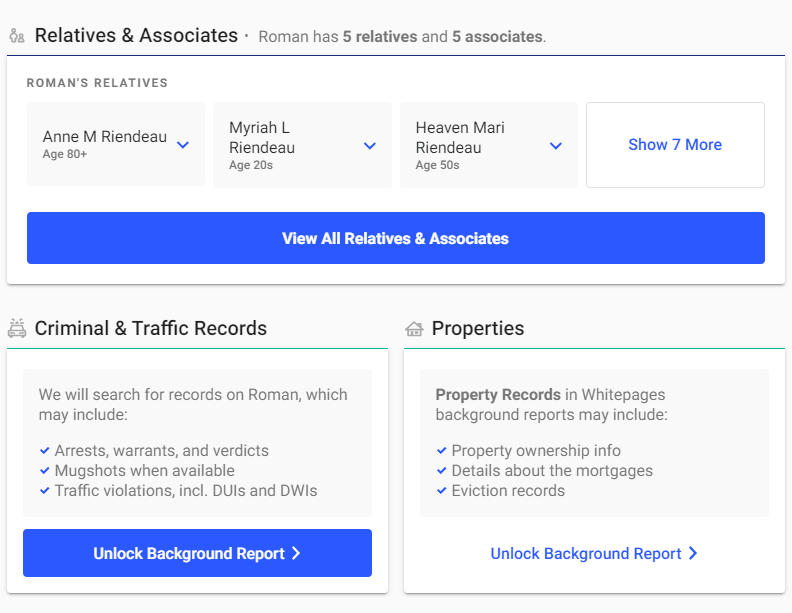Image resolution: width=792 pixels, height=613 pixels.
Task: Click the blue Unlock Background Report button
Action: click(x=197, y=553)
